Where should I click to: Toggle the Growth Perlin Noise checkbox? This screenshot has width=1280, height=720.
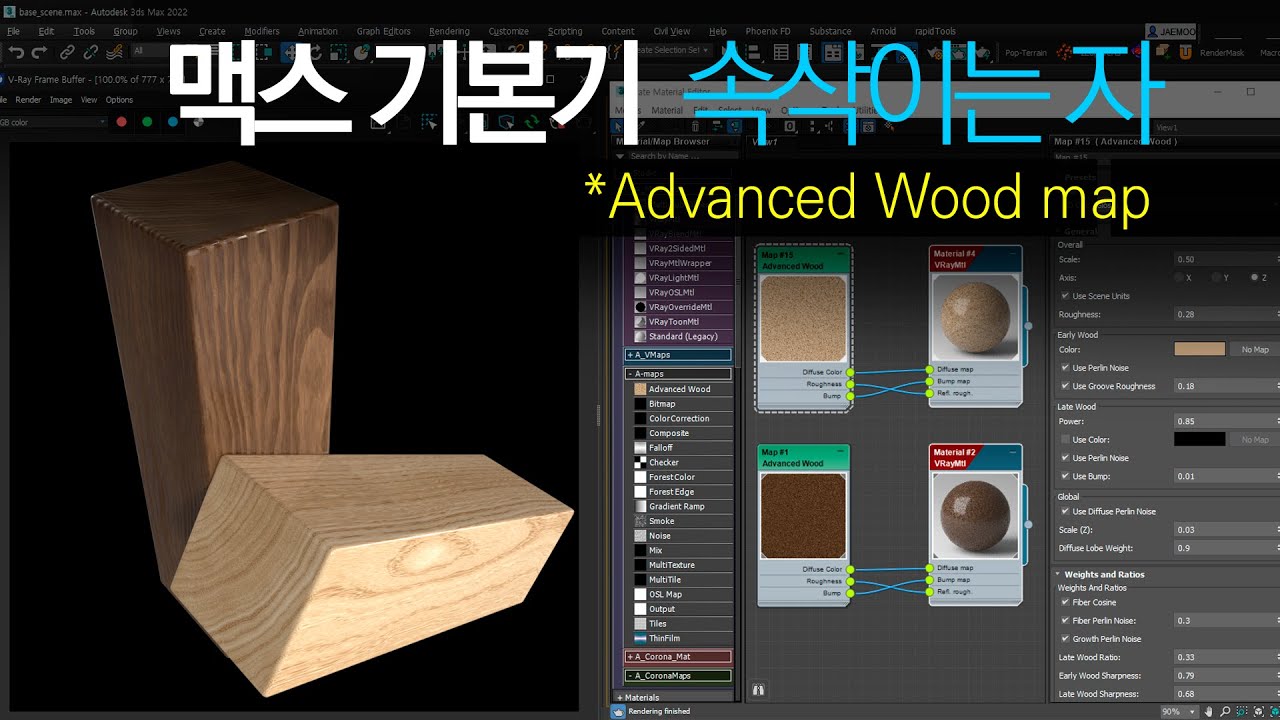1064,639
